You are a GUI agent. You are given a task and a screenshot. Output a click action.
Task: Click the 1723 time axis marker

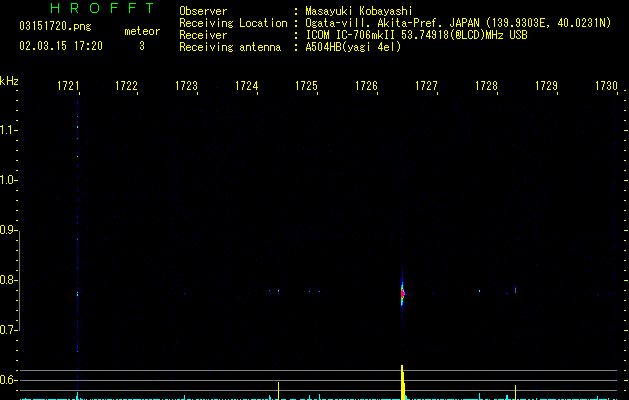coord(186,86)
